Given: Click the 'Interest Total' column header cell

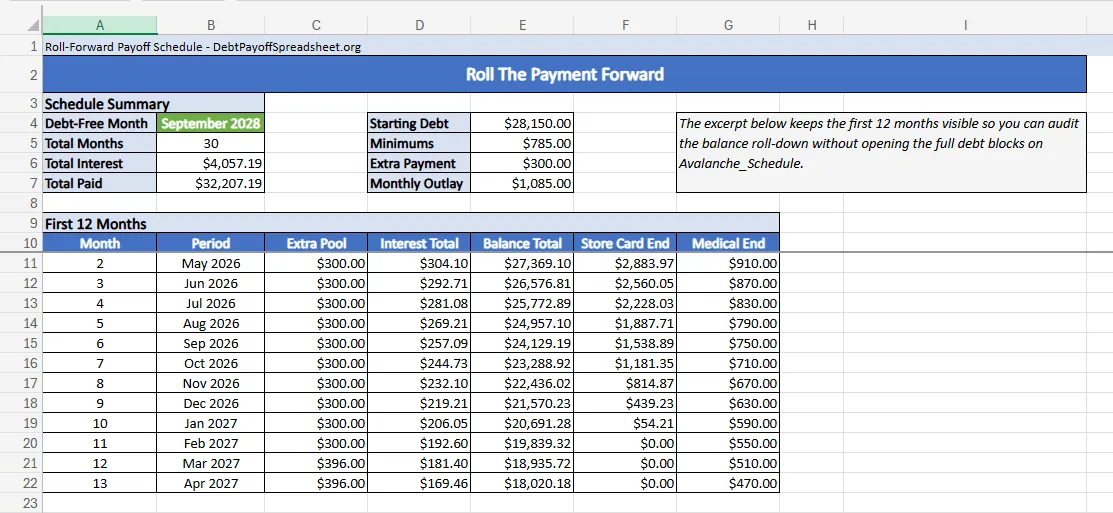Looking at the screenshot, I should pos(420,243).
